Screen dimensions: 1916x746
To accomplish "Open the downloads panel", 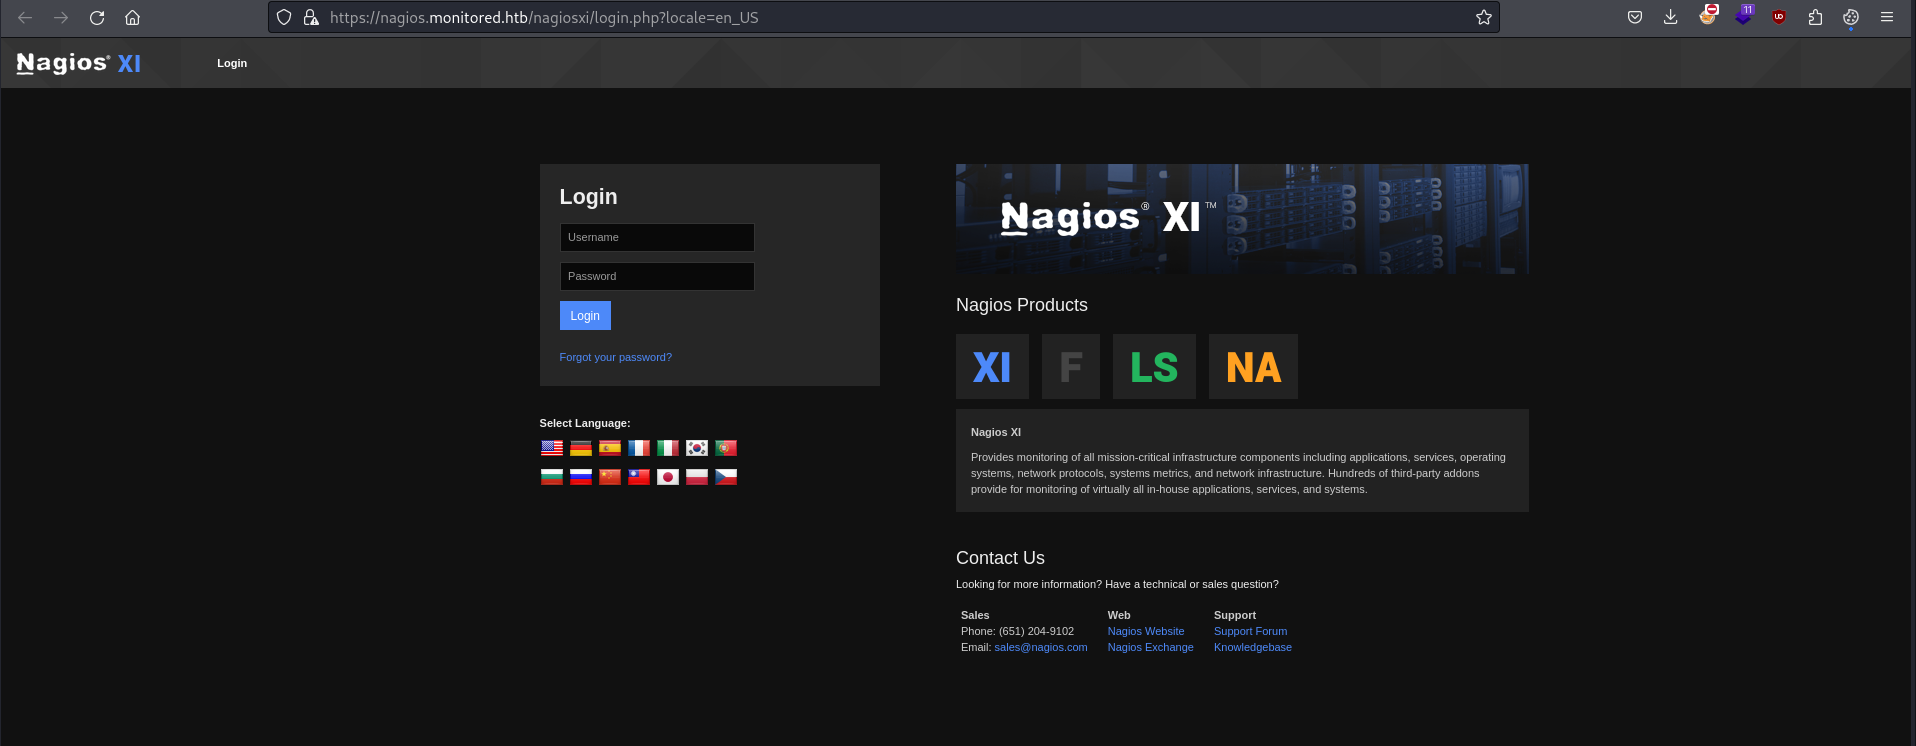I will pyautogui.click(x=1671, y=17).
